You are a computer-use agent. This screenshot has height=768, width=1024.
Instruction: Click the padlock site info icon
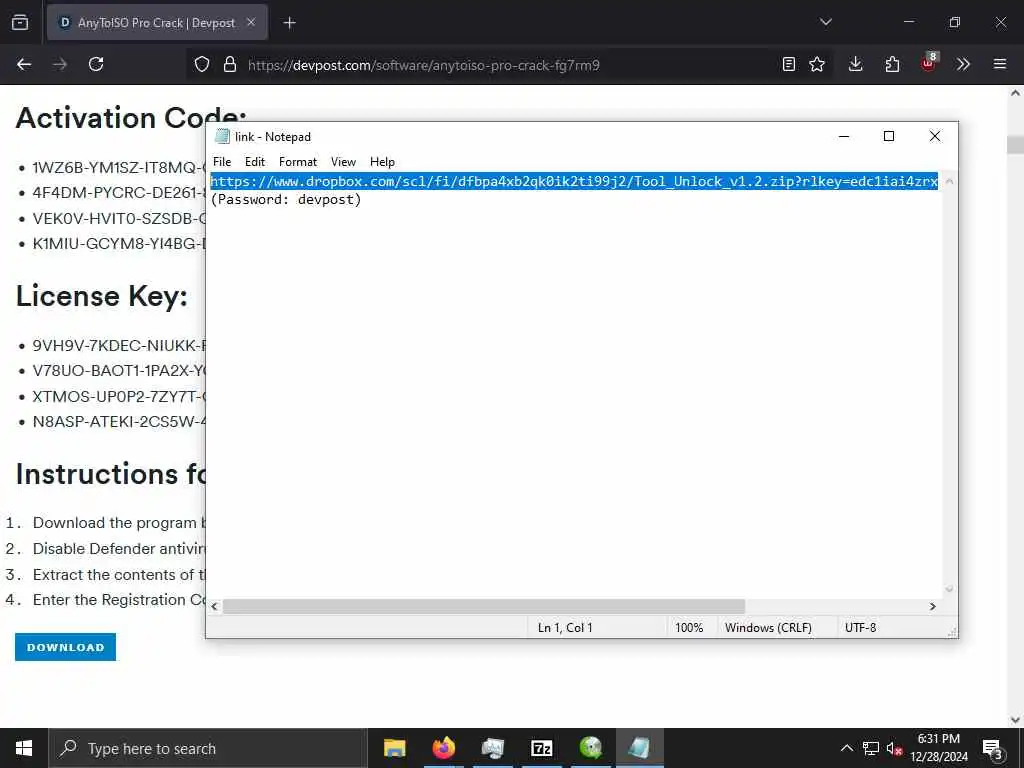[229, 64]
